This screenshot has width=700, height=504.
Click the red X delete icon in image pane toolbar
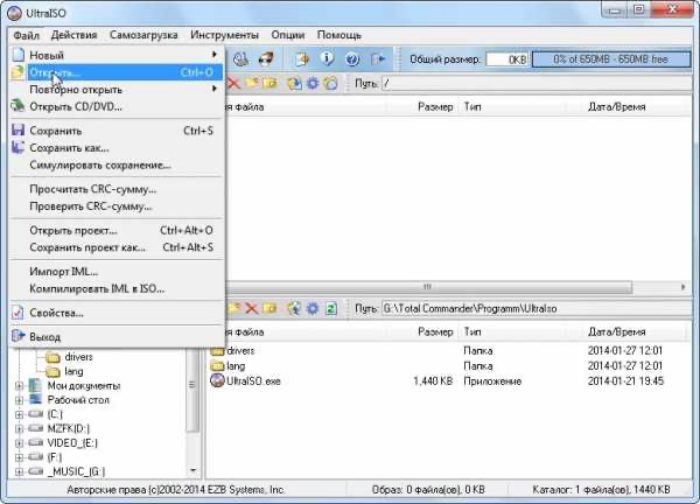(233, 83)
